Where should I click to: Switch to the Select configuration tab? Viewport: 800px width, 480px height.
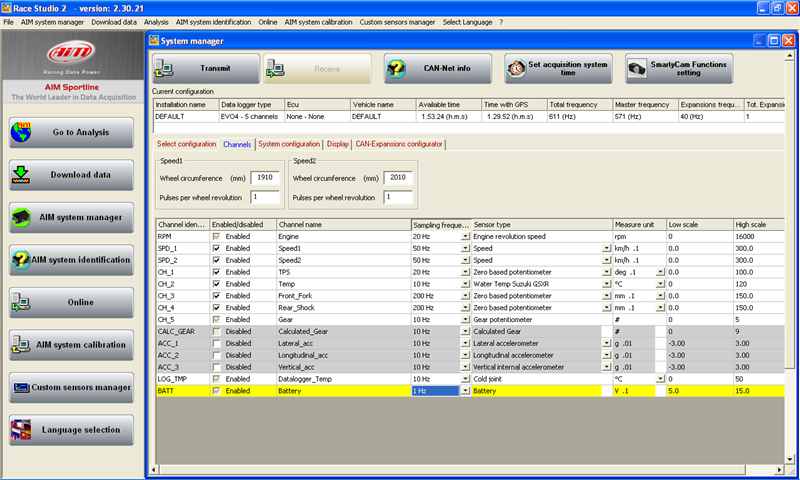pyautogui.click(x=186, y=144)
